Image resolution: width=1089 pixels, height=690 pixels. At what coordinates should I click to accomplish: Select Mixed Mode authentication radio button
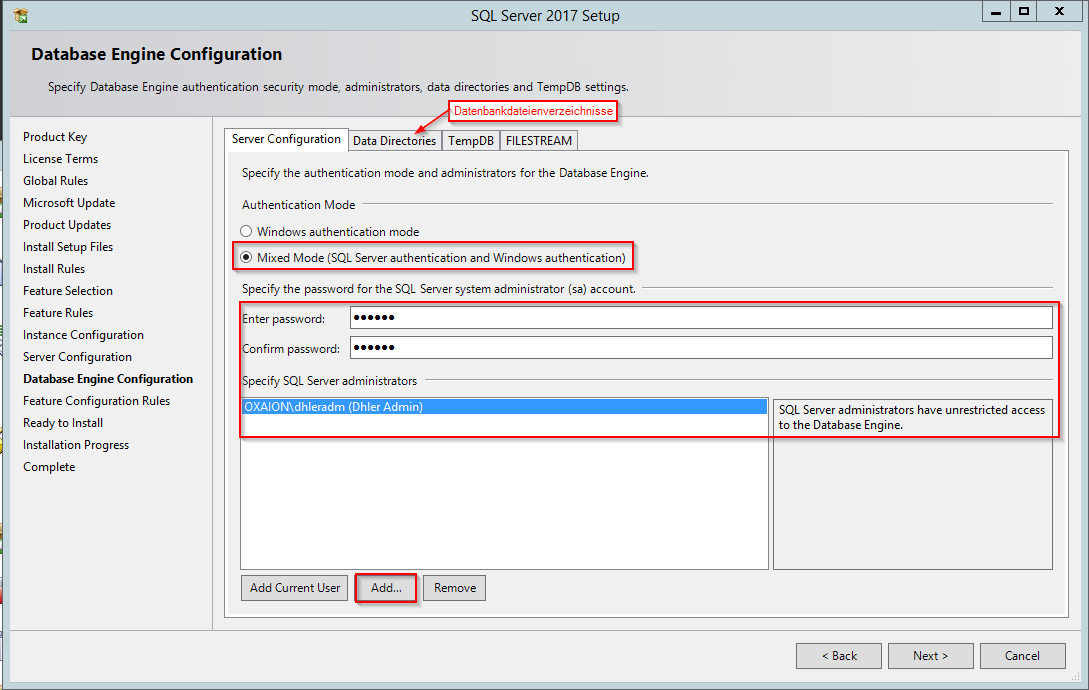(246, 258)
